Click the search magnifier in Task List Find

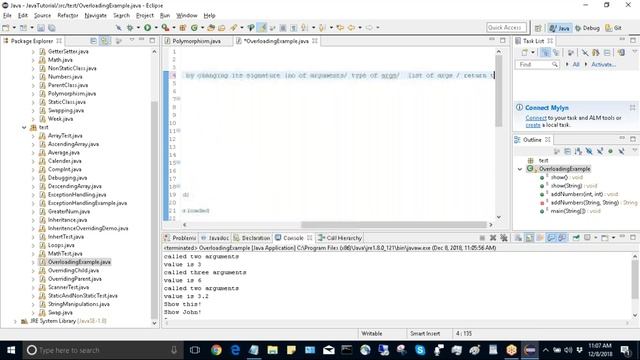click(554, 64)
